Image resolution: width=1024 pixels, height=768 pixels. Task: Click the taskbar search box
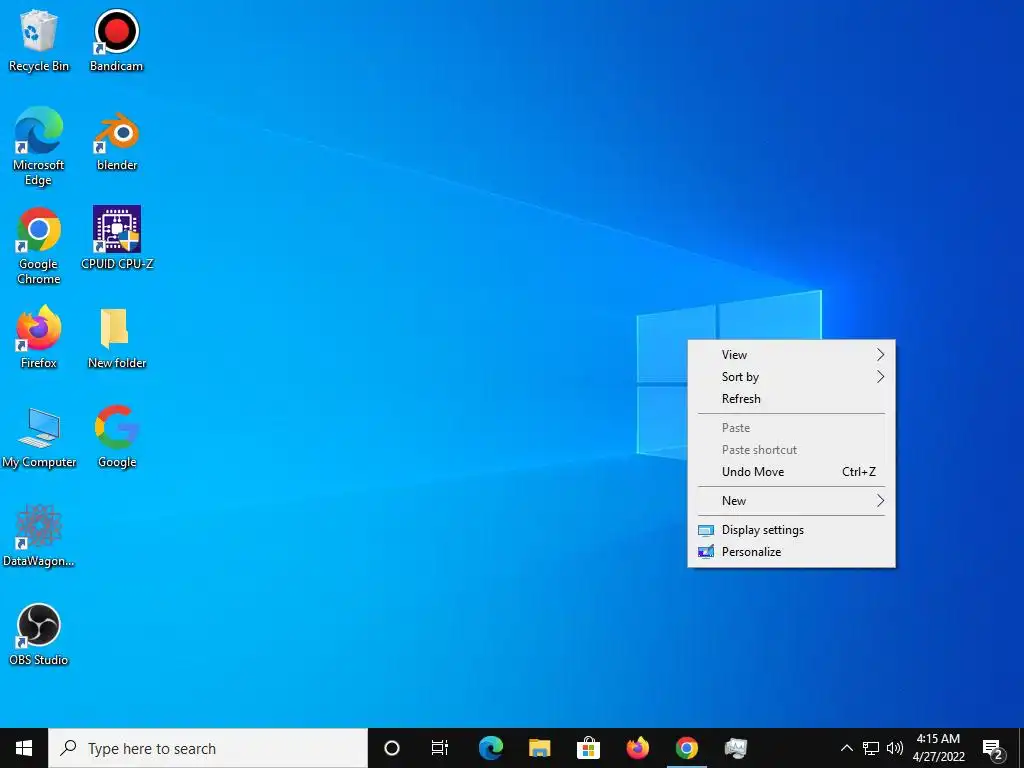pos(208,748)
